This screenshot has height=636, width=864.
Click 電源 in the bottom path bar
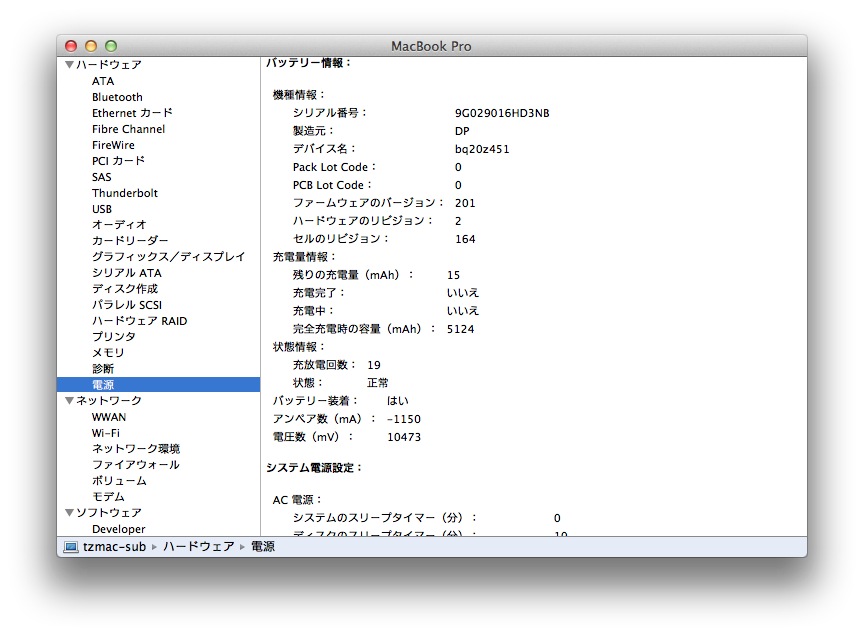(263, 547)
